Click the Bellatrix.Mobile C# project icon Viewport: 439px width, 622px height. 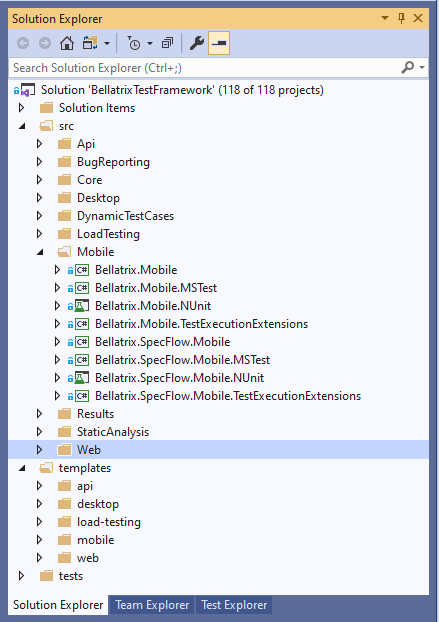click(82, 270)
